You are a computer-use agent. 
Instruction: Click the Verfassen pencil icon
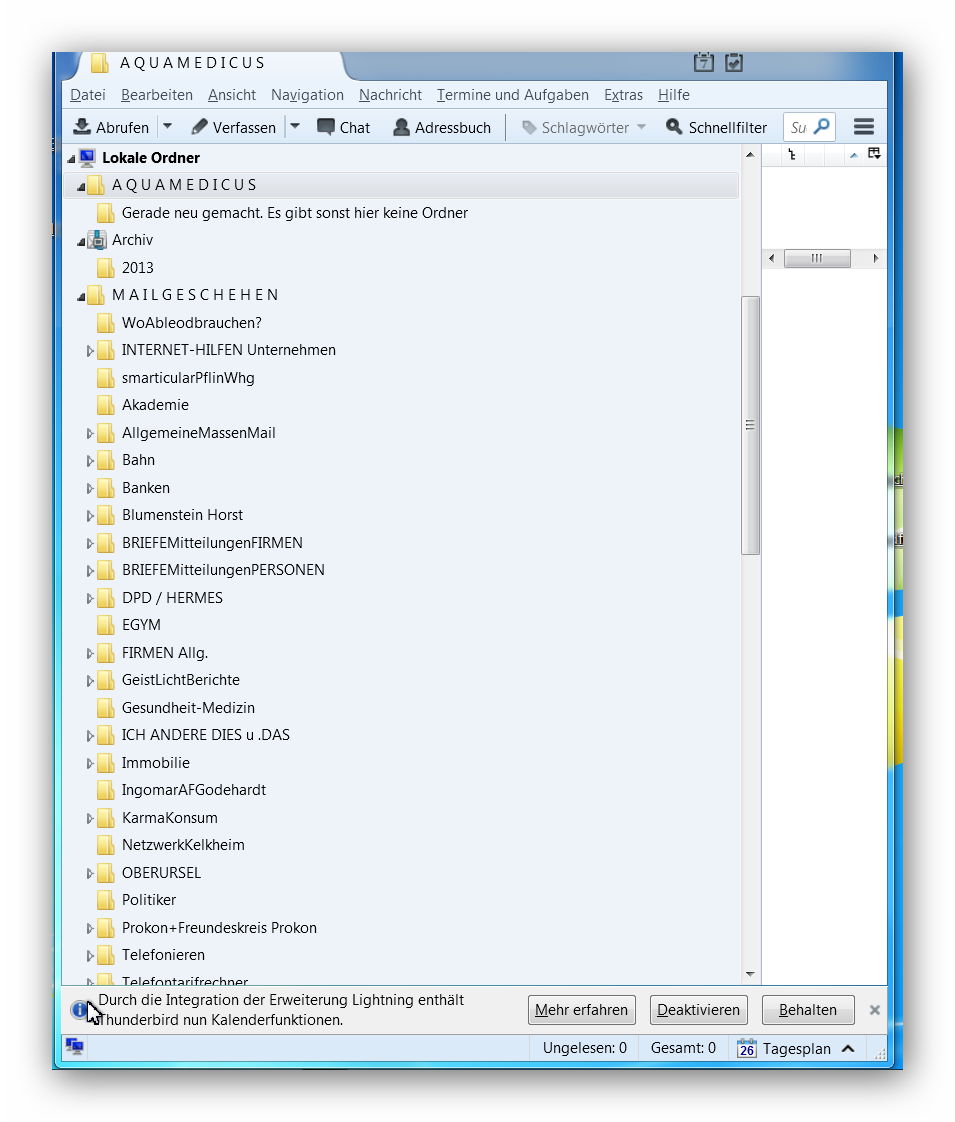[200, 127]
